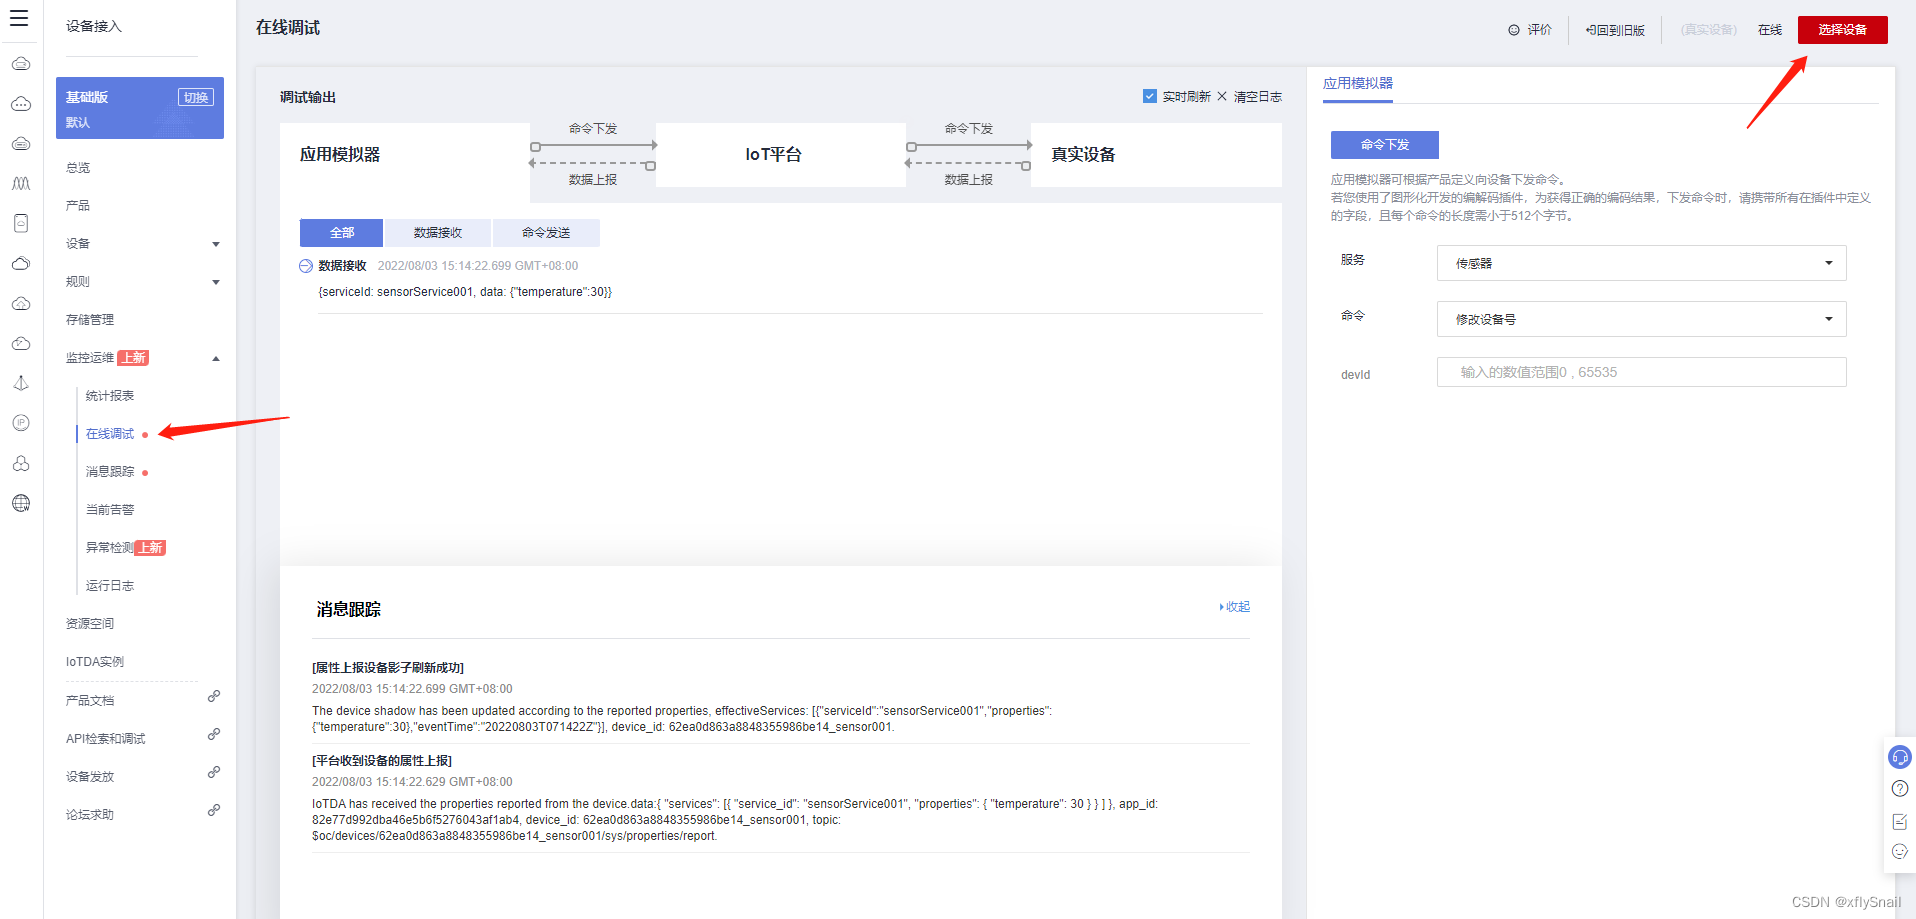The height and width of the screenshot is (919, 1916).
Task: Open 论坛求助 link in sidebar
Action: click(x=90, y=815)
